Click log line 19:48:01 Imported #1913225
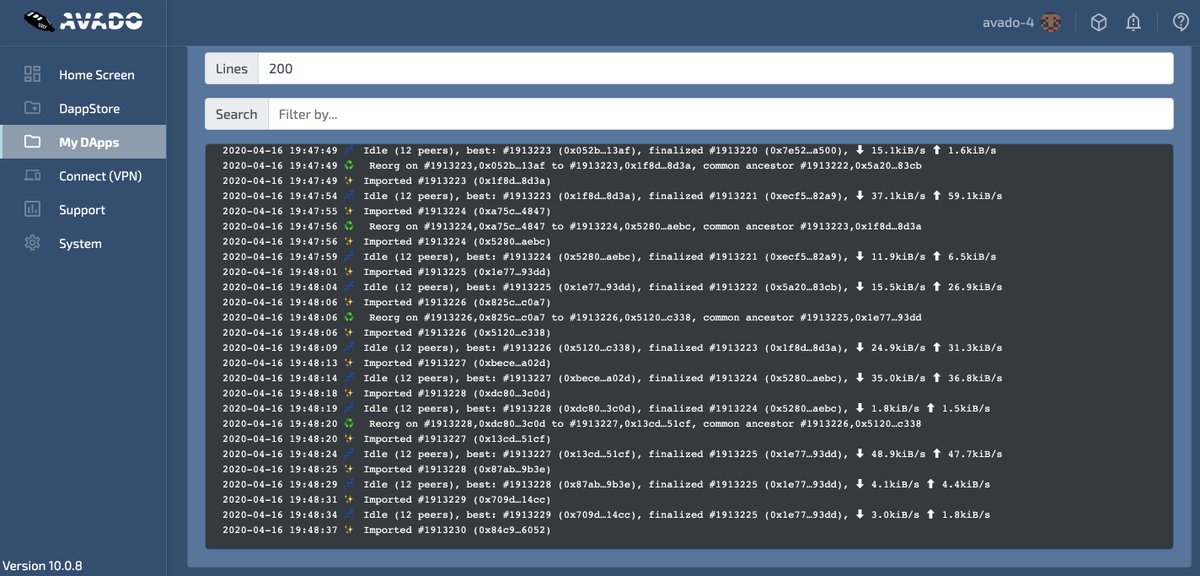The width and height of the screenshot is (1200, 576). coord(386,272)
